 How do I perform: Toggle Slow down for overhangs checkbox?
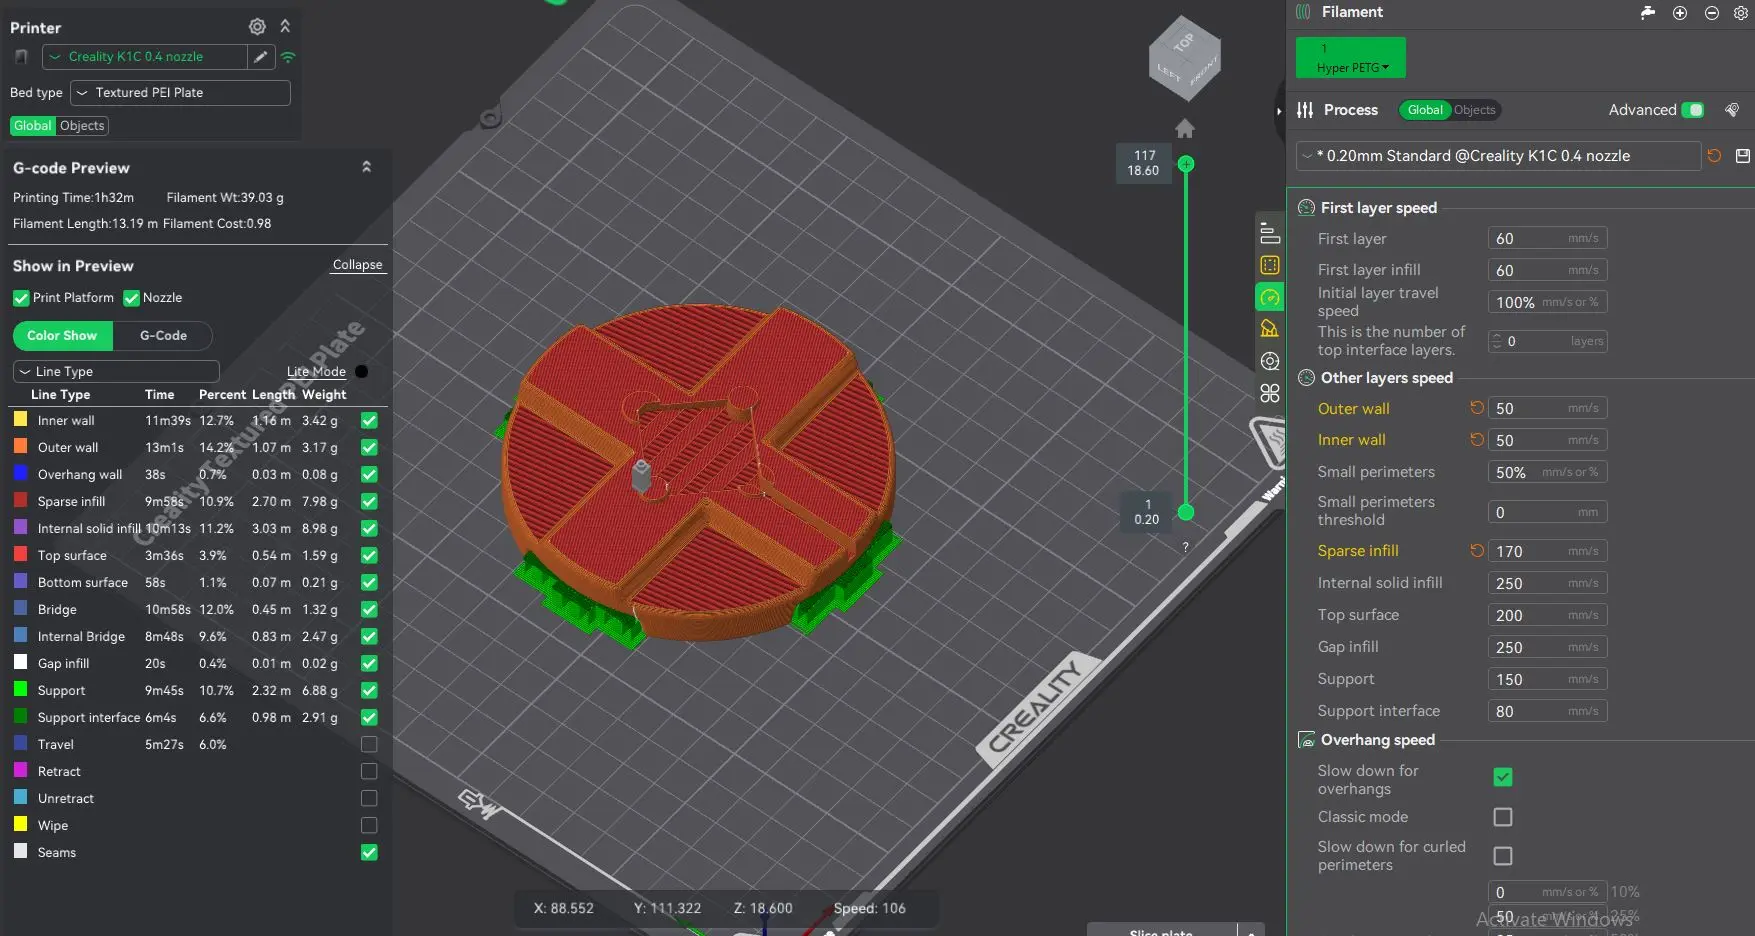click(1502, 777)
